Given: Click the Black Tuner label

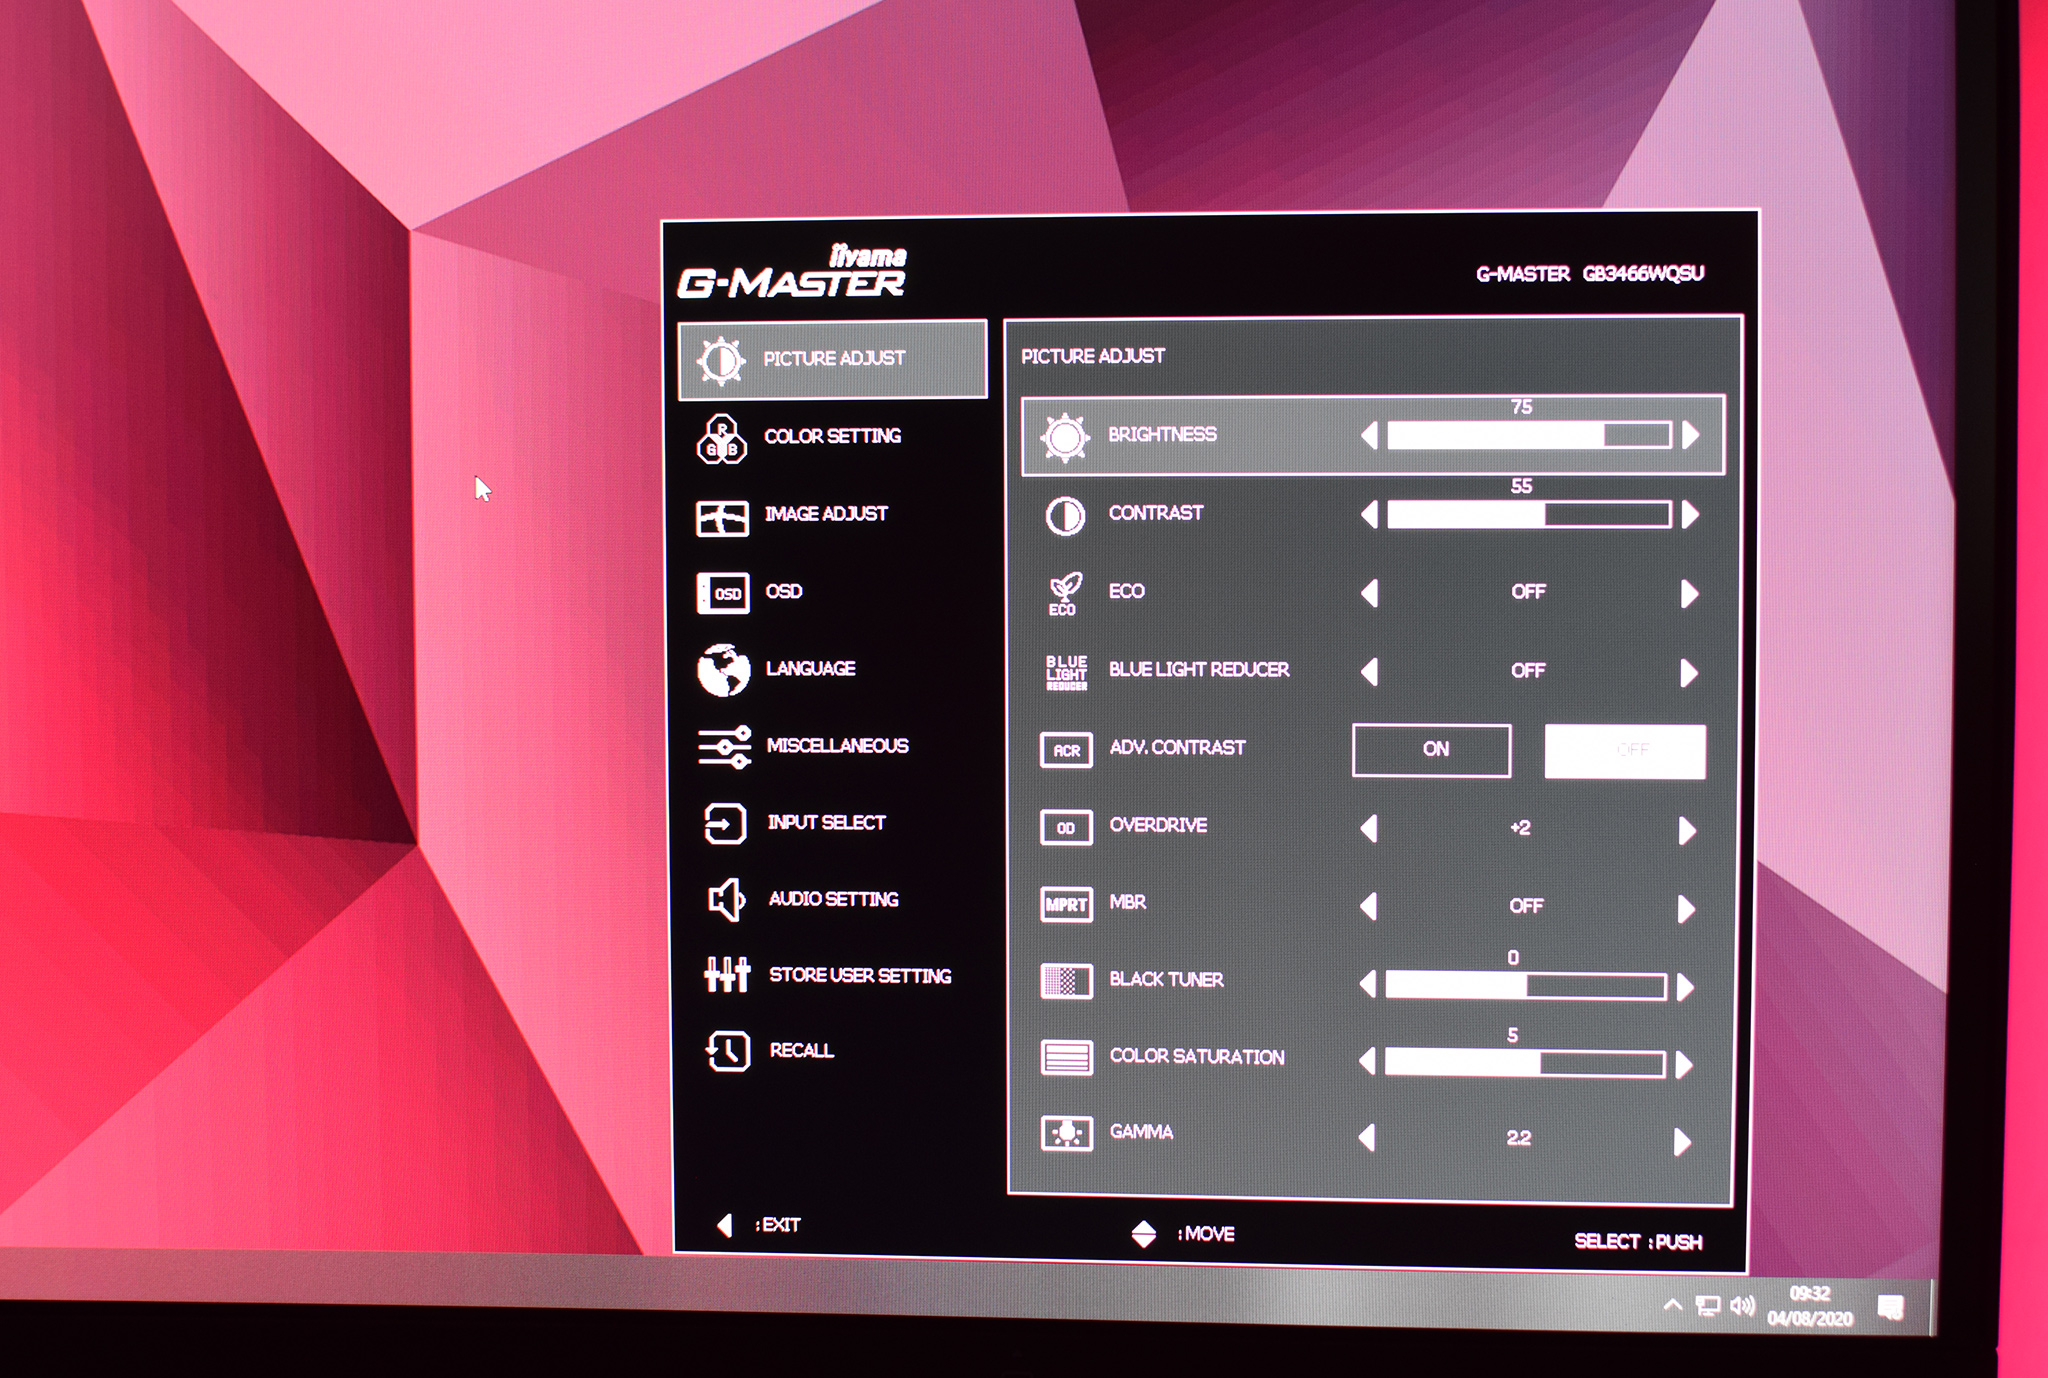Looking at the screenshot, I should [x=1166, y=980].
